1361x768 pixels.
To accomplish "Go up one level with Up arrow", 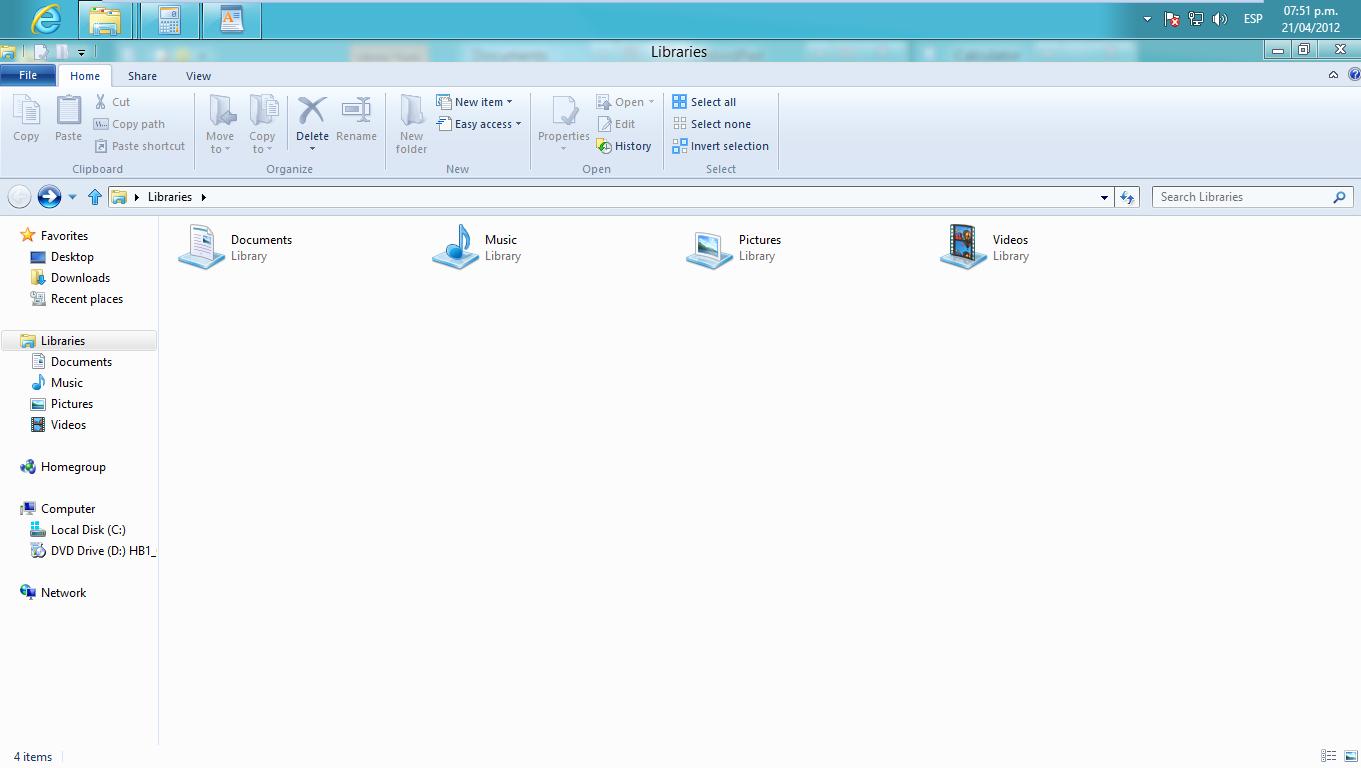I will tap(95, 197).
